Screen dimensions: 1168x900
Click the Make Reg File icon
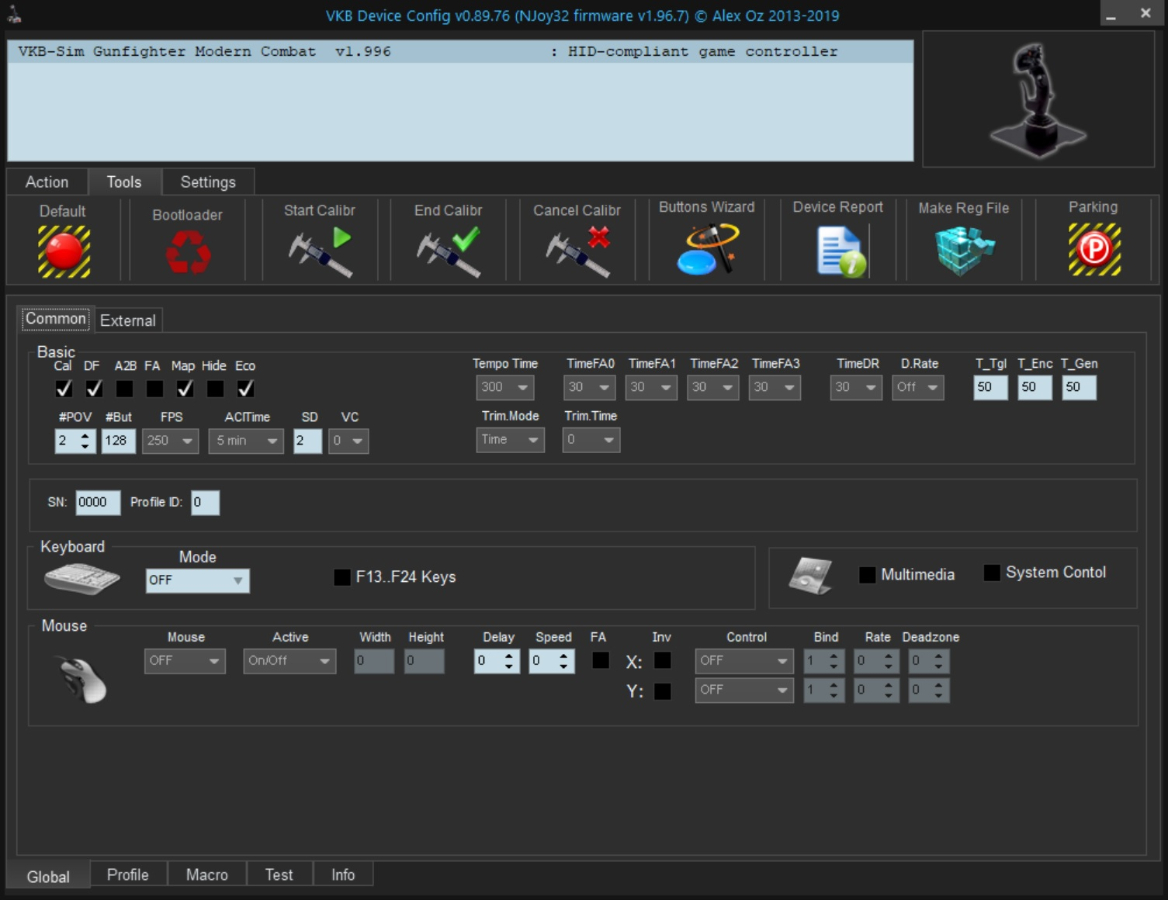964,250
